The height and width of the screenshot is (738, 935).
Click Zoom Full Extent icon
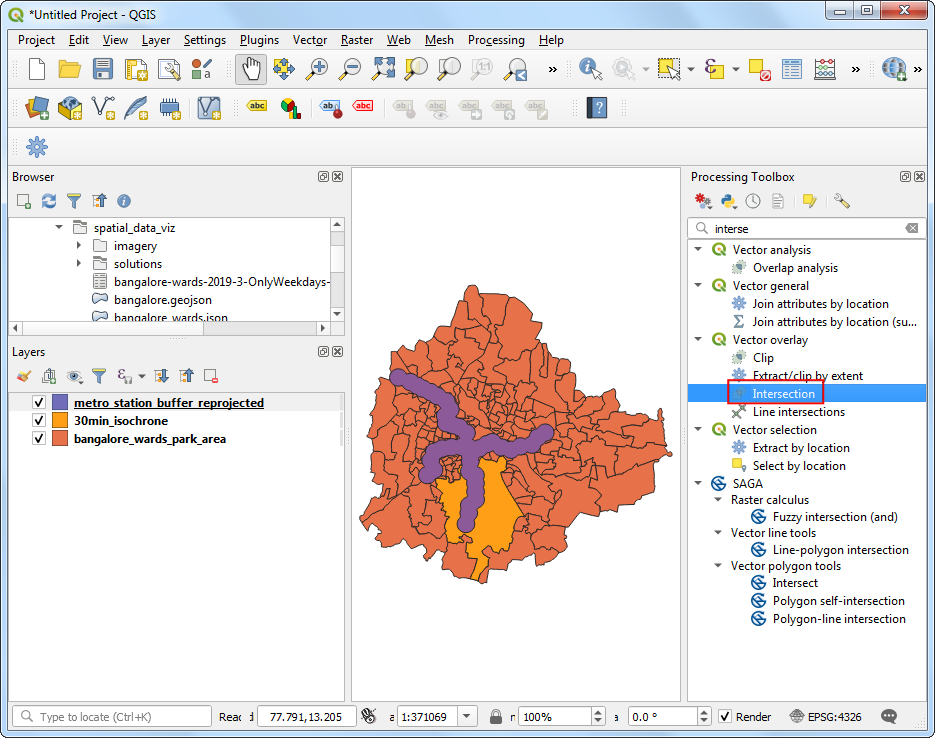click(x=383, y=70)
